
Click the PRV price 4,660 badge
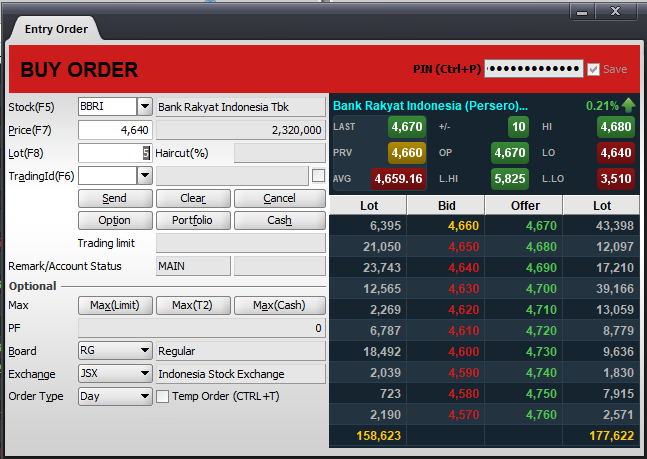pyautogui.click(x=407, y=153)
